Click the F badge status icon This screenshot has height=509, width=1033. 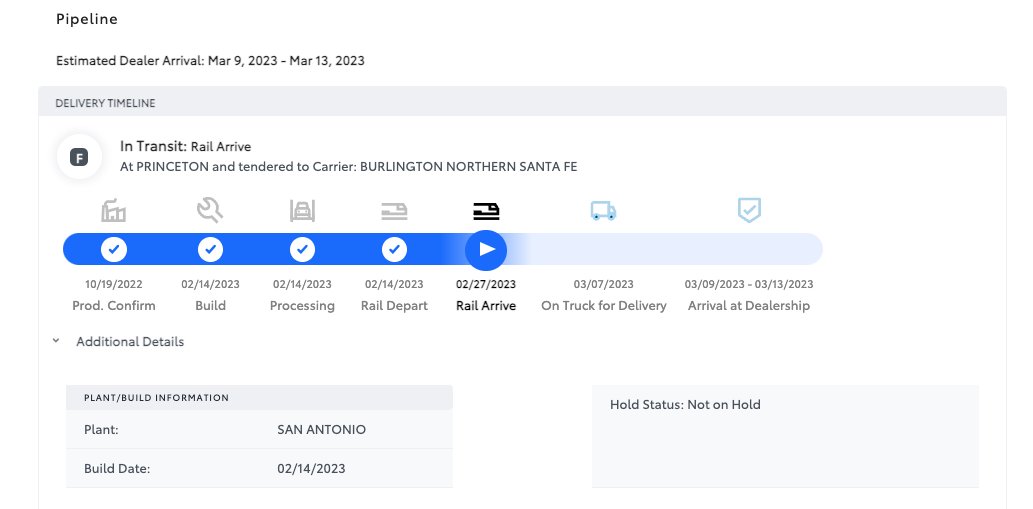[79, 157]
